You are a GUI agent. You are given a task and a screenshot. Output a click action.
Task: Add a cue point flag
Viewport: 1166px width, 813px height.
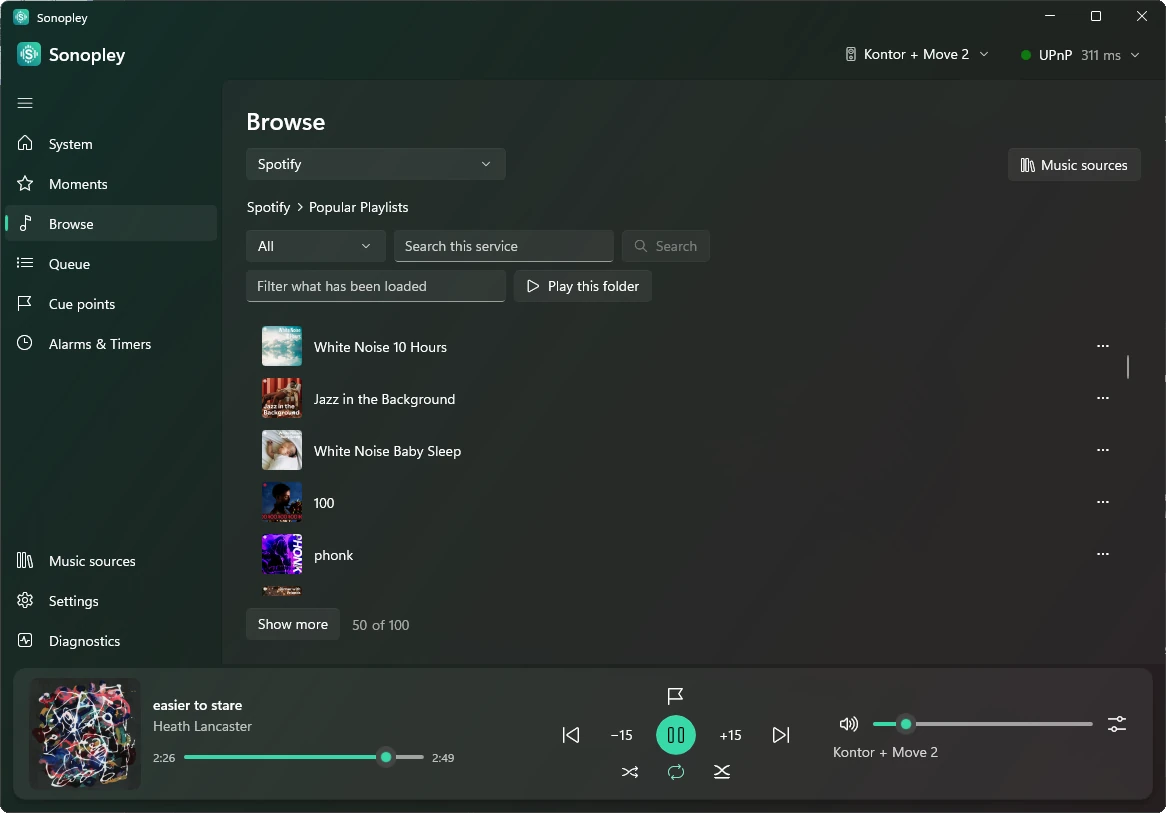coord(675,695)
